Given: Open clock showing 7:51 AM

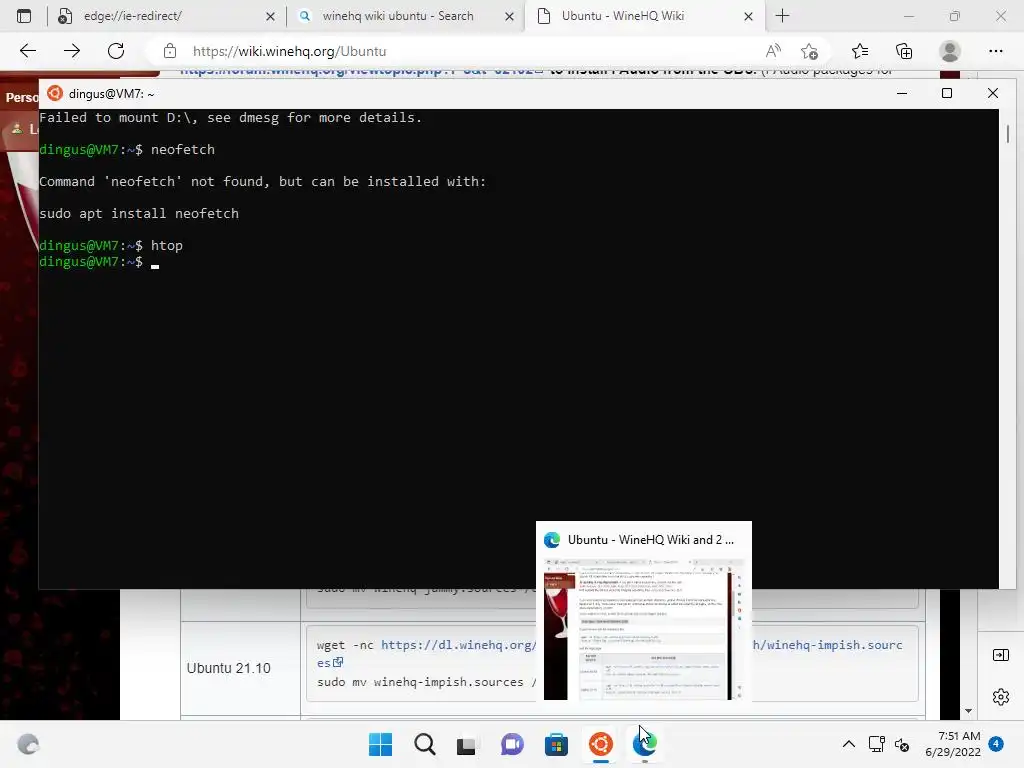Looking at the screenshot, I should [952, 744].
